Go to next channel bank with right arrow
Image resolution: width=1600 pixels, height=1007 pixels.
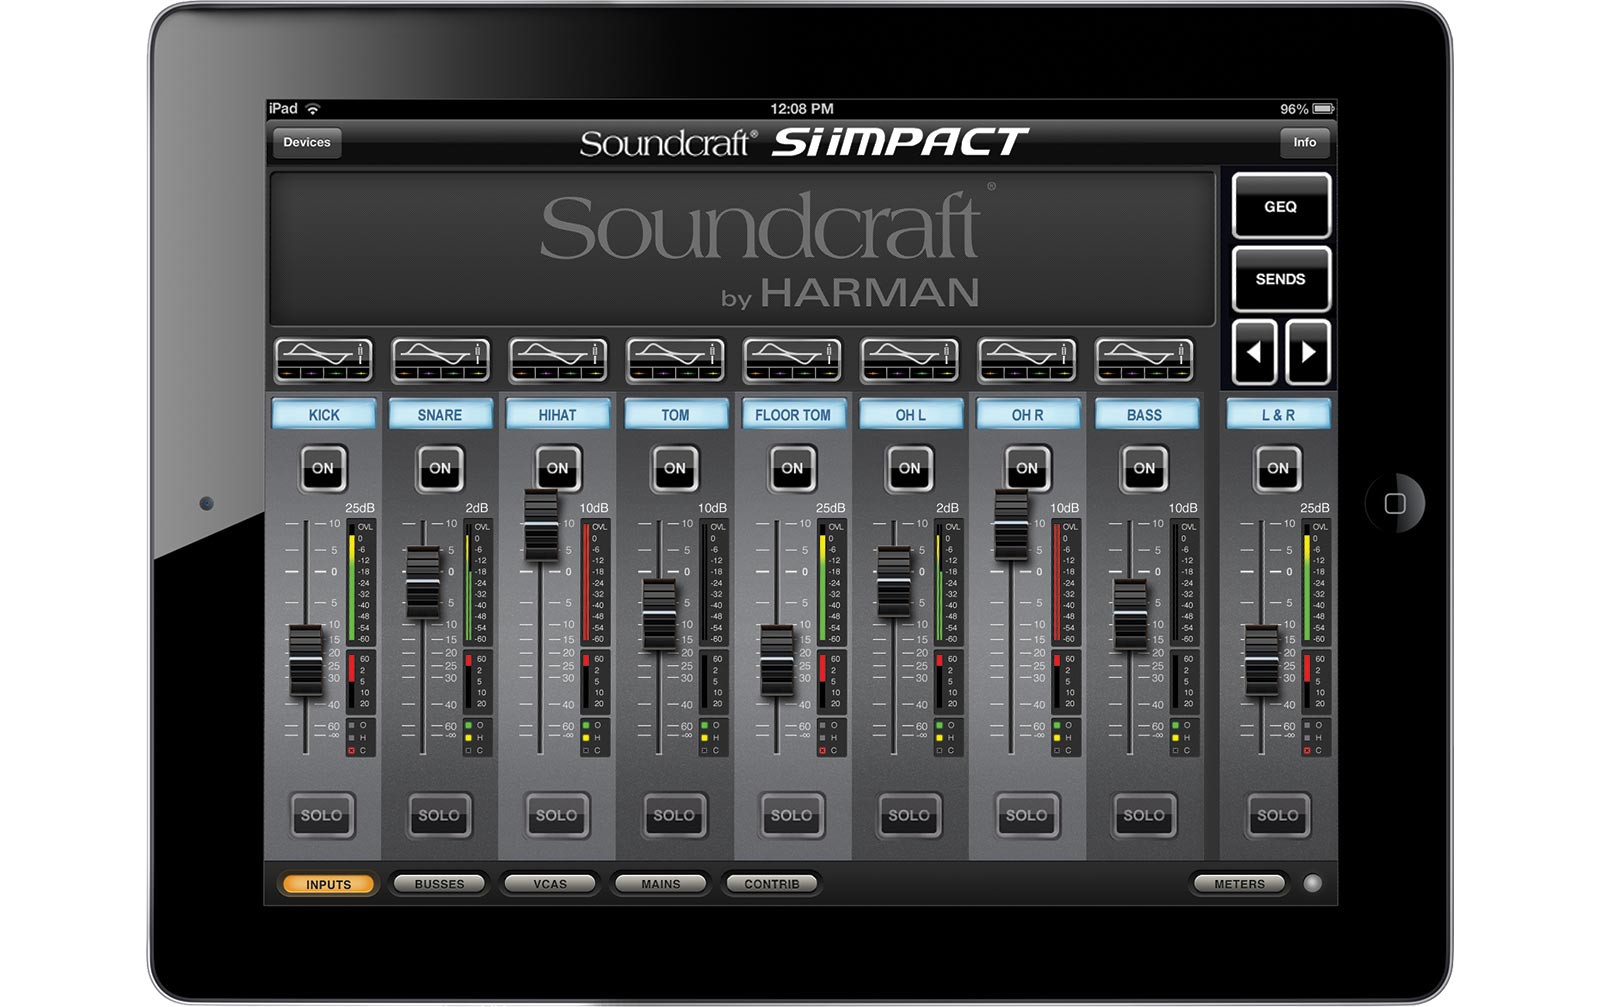coord(1308,352)
